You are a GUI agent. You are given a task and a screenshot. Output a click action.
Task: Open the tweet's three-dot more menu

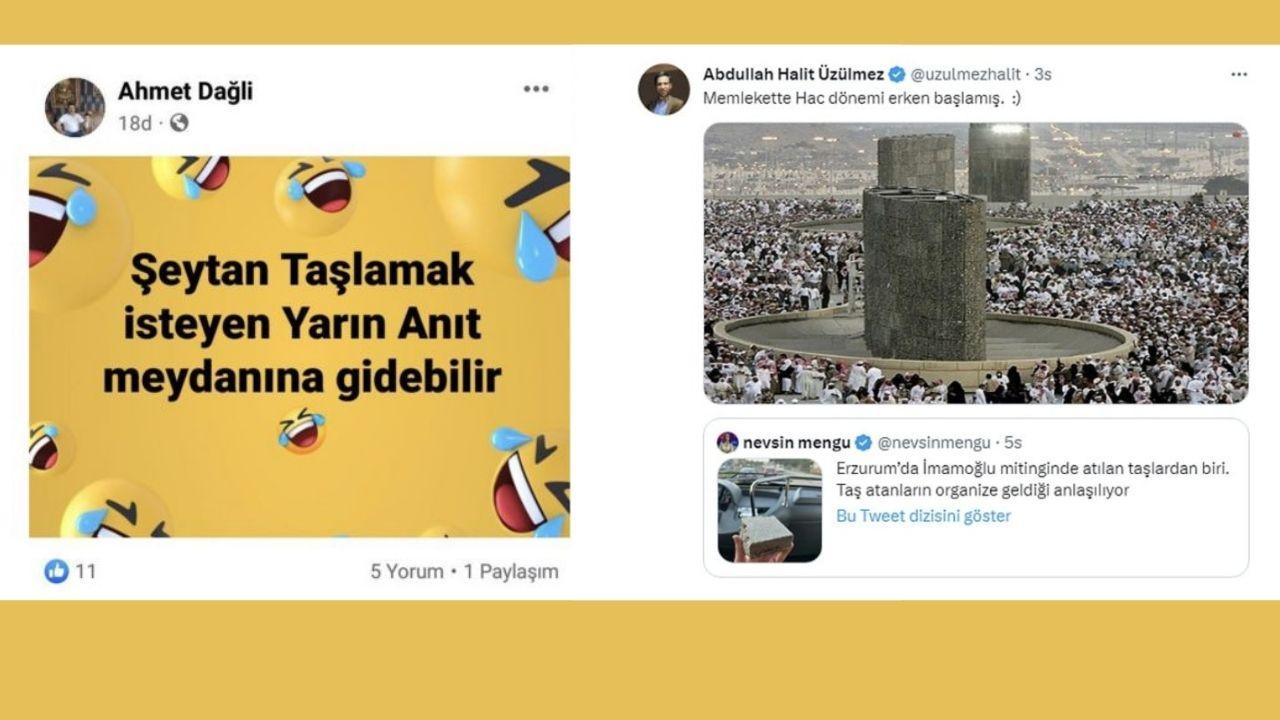click(1238, 75)
